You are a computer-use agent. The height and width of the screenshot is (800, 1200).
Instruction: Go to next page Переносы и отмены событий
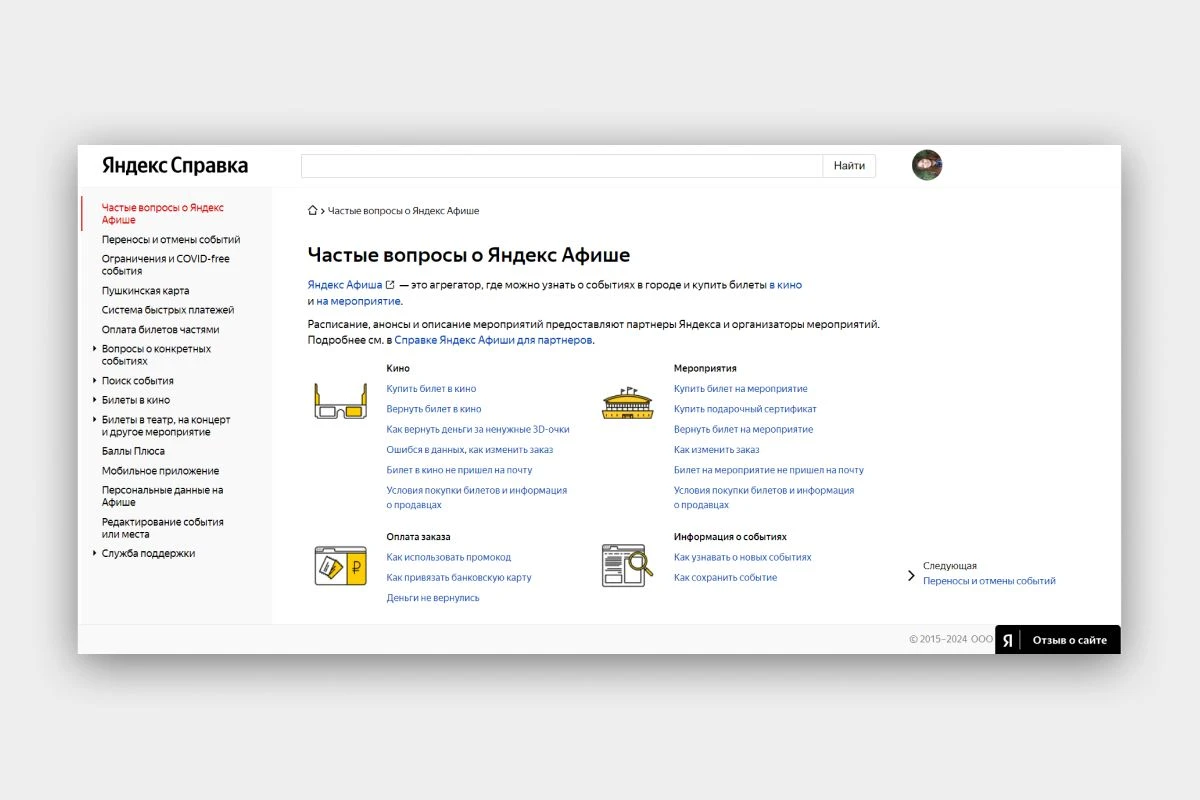989,581
